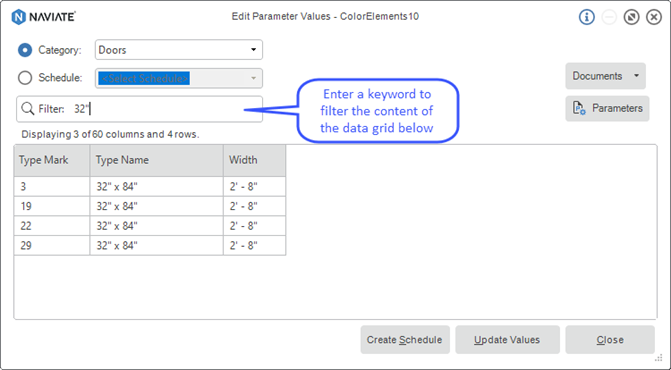Open the info help icon
This screenshot has height=370, width=671.
pos(587,17)
